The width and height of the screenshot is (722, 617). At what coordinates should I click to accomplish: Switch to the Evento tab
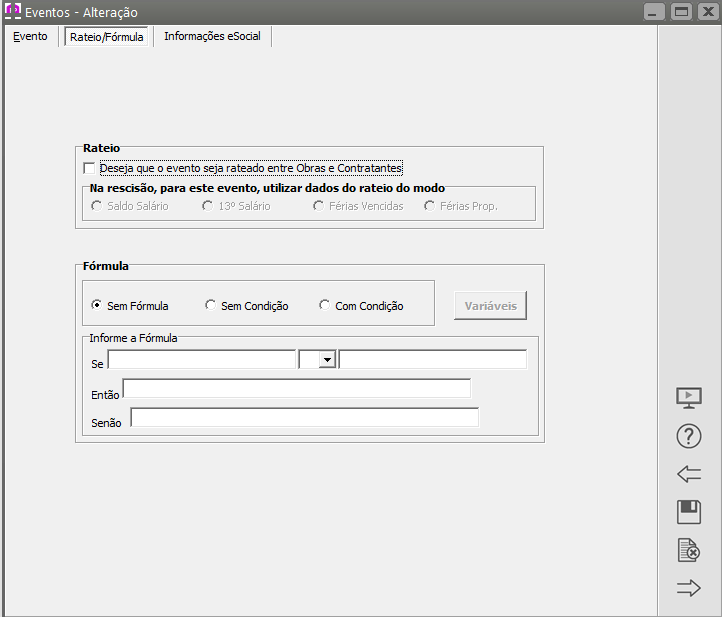tap(30, 36)
